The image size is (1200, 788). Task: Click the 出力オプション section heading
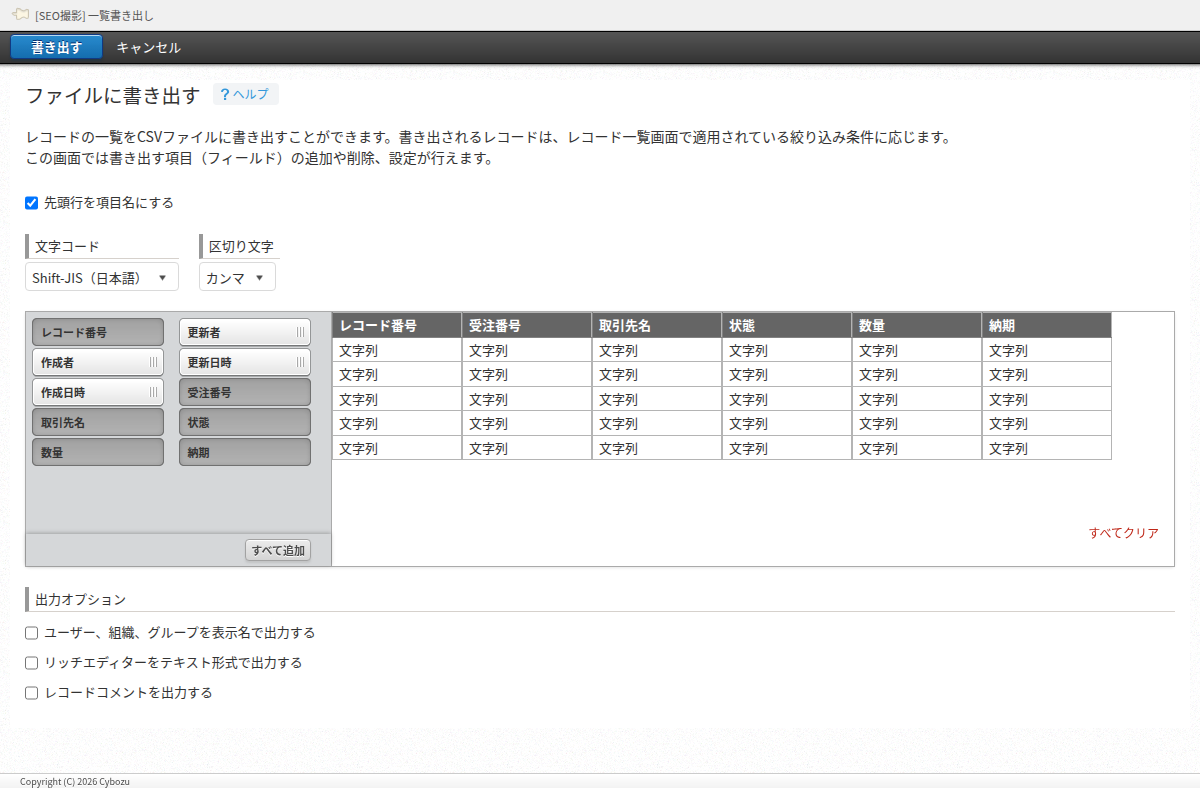pos(81,600)
